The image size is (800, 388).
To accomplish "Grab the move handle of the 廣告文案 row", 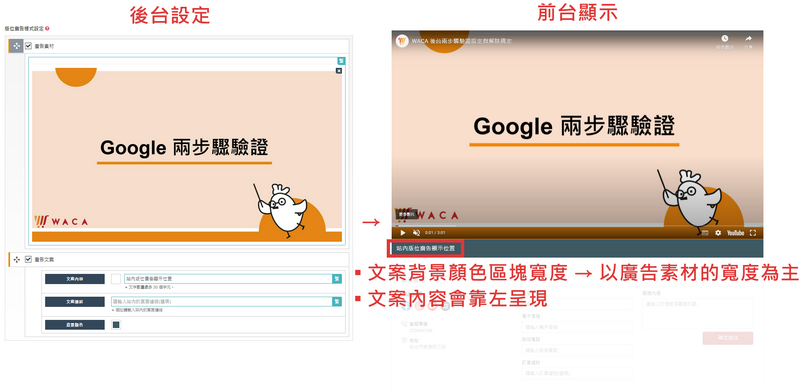I will tap(16, 259).
